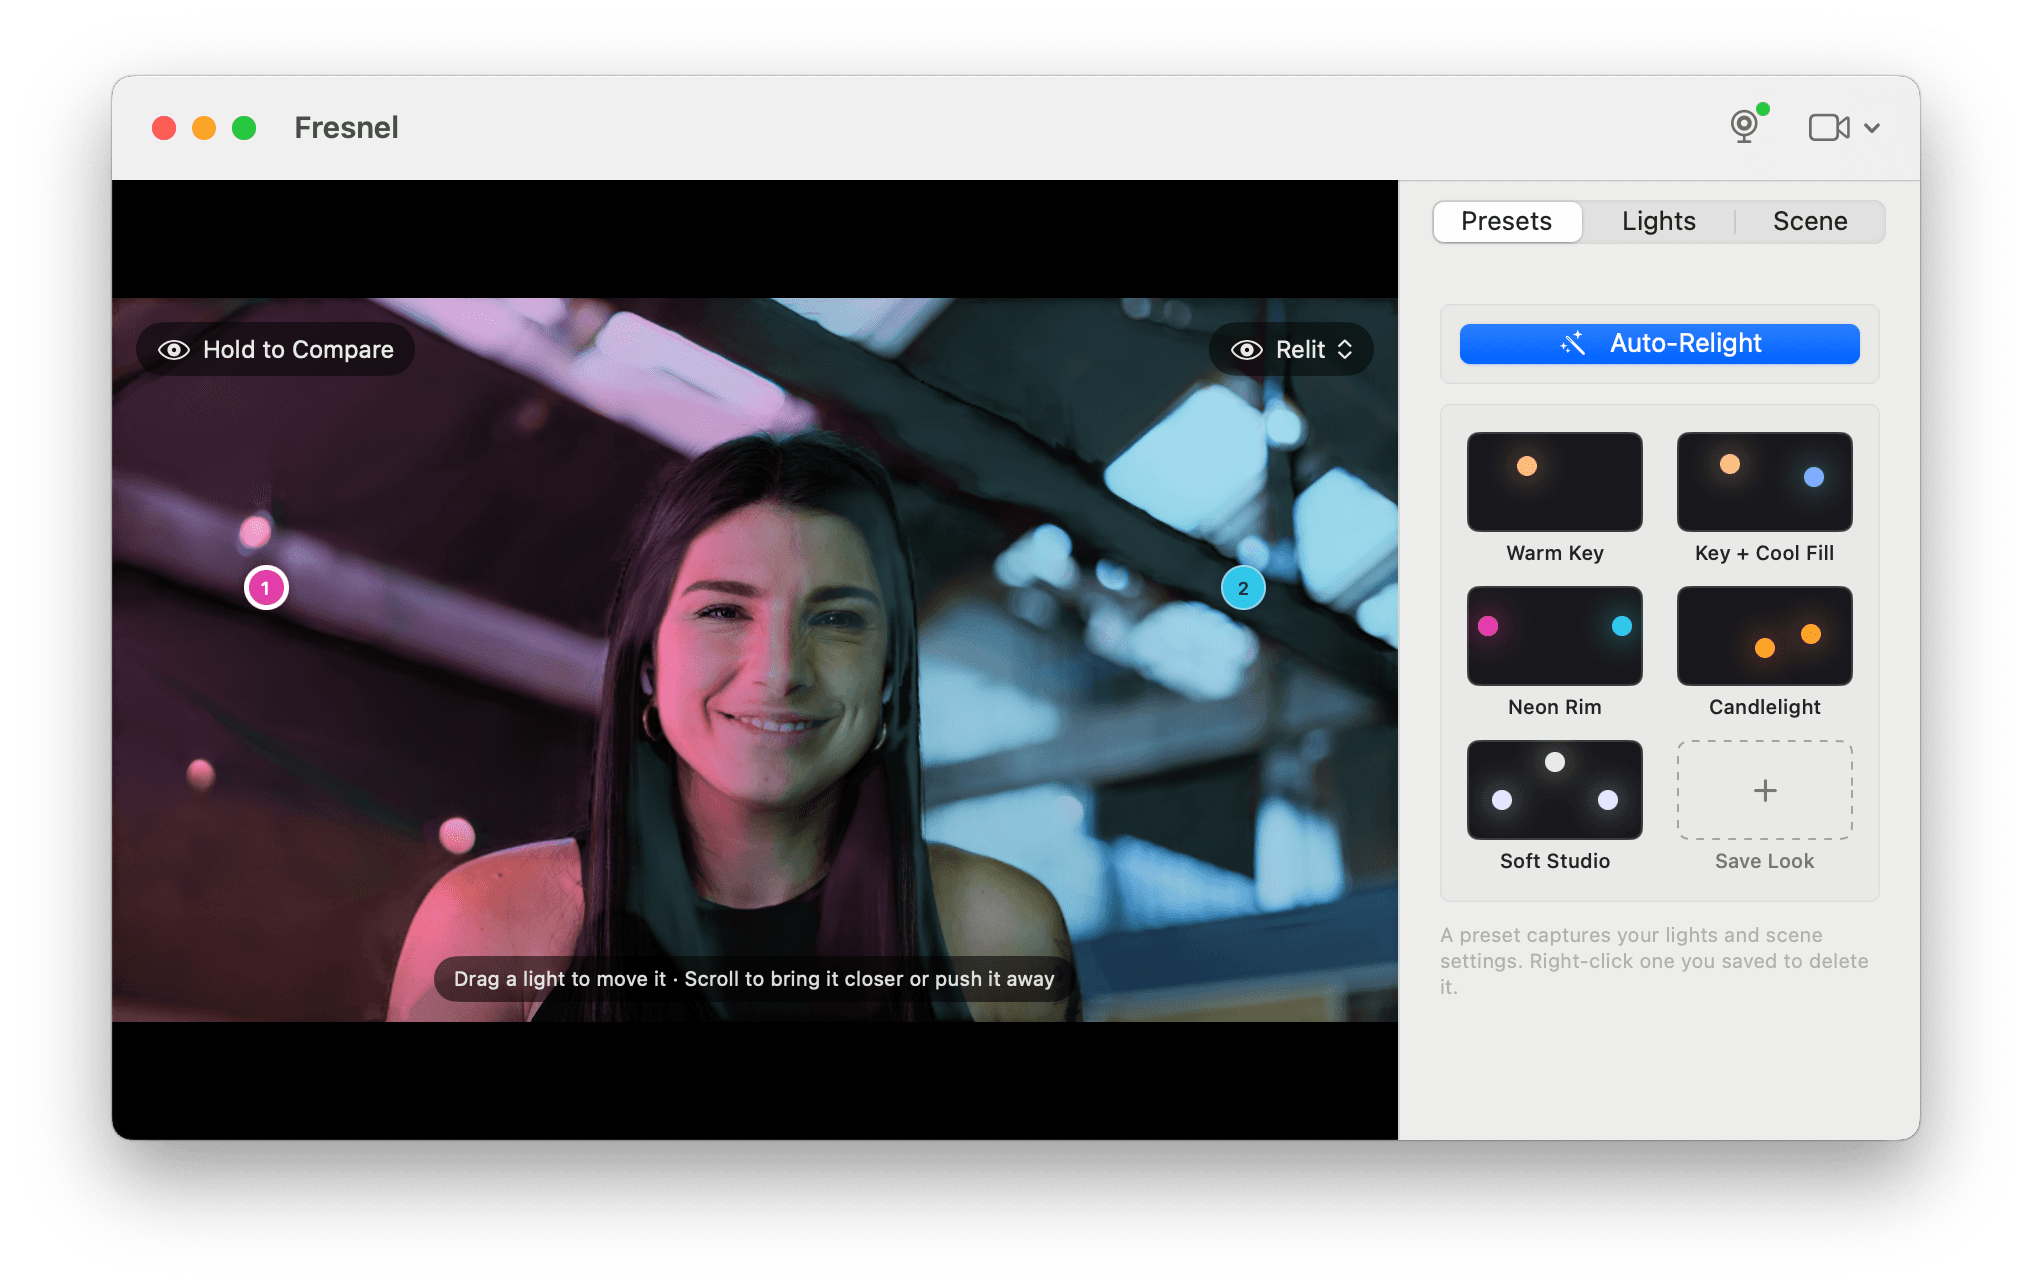2032x1288 pixels.
Task: Hold to Compare eye button
Action: (x=276, y=349)
